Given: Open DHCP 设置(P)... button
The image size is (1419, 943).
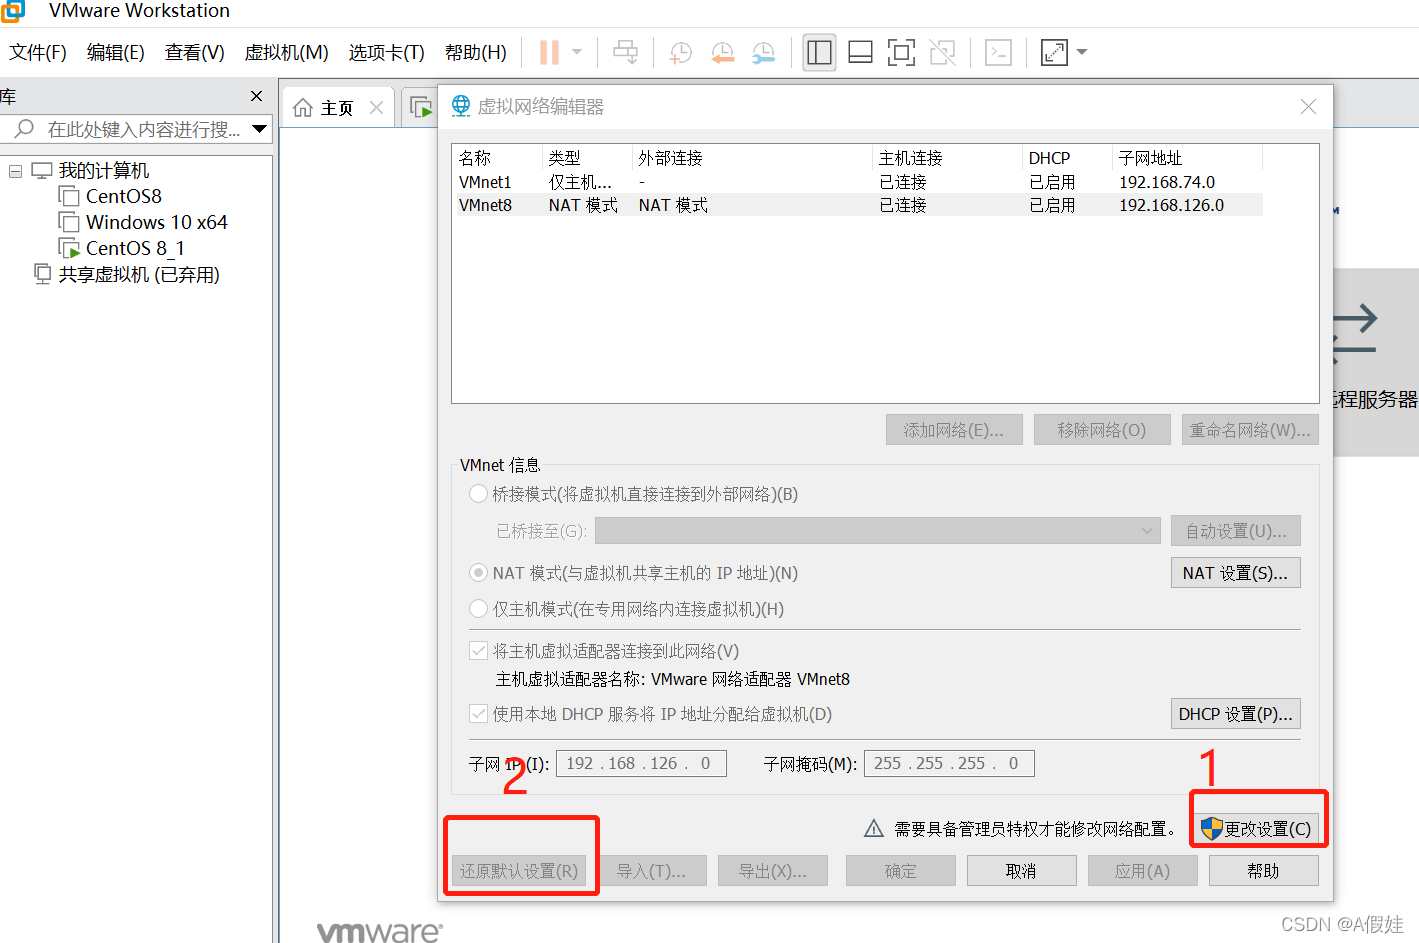Looking at the screenshot, I should (1236, 714).
